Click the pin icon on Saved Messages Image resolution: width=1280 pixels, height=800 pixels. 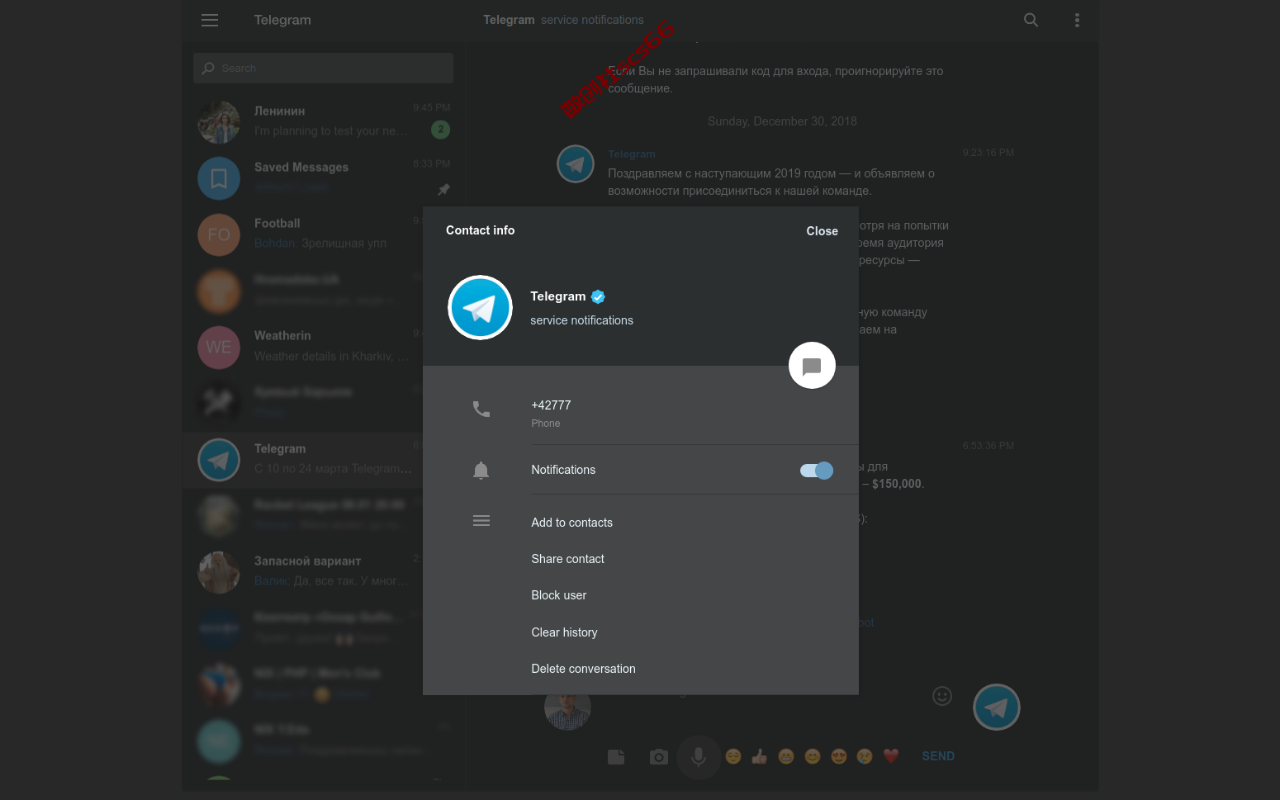(x=444, y=189)
